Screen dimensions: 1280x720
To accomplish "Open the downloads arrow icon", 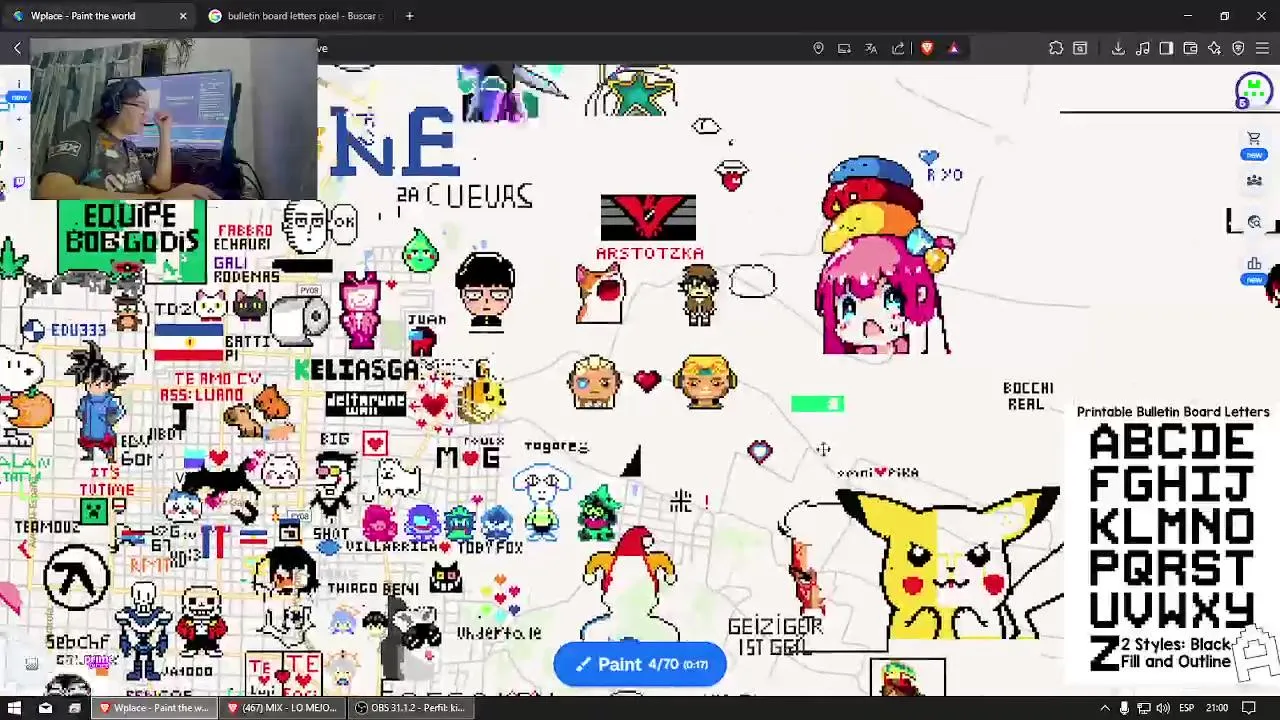I will click(x=1118, y=48).
